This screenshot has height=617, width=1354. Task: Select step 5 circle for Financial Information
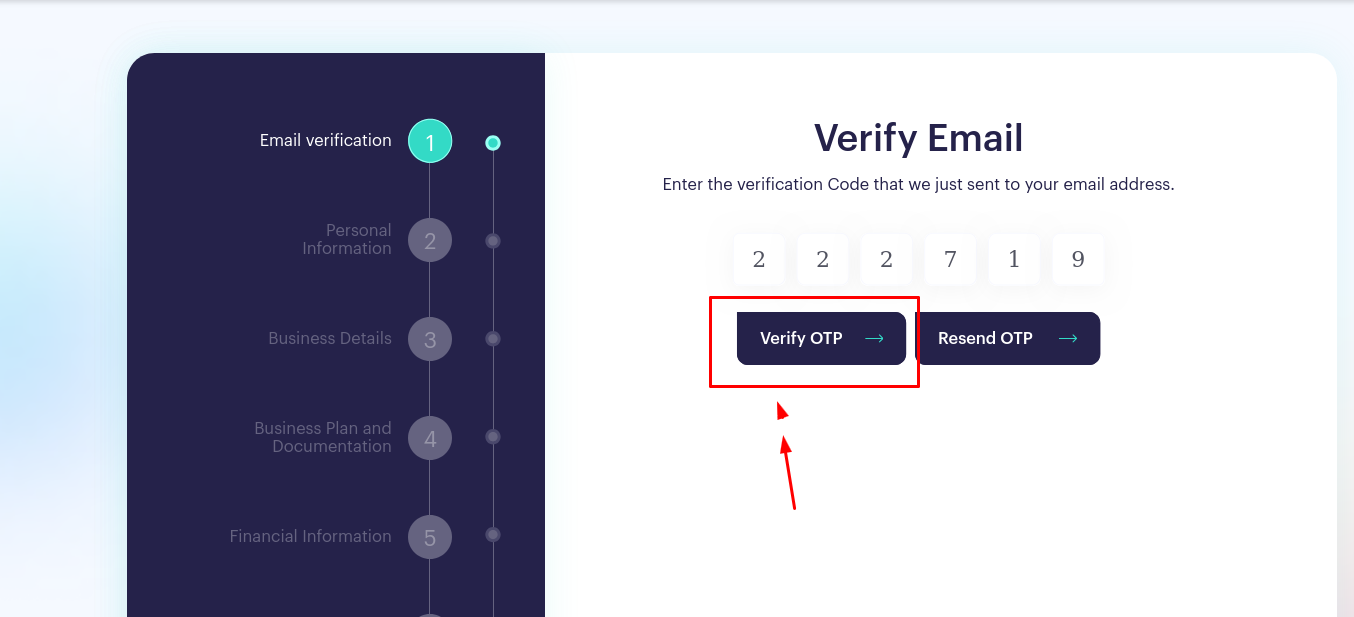pyautogui.click(x=430, y=537)
